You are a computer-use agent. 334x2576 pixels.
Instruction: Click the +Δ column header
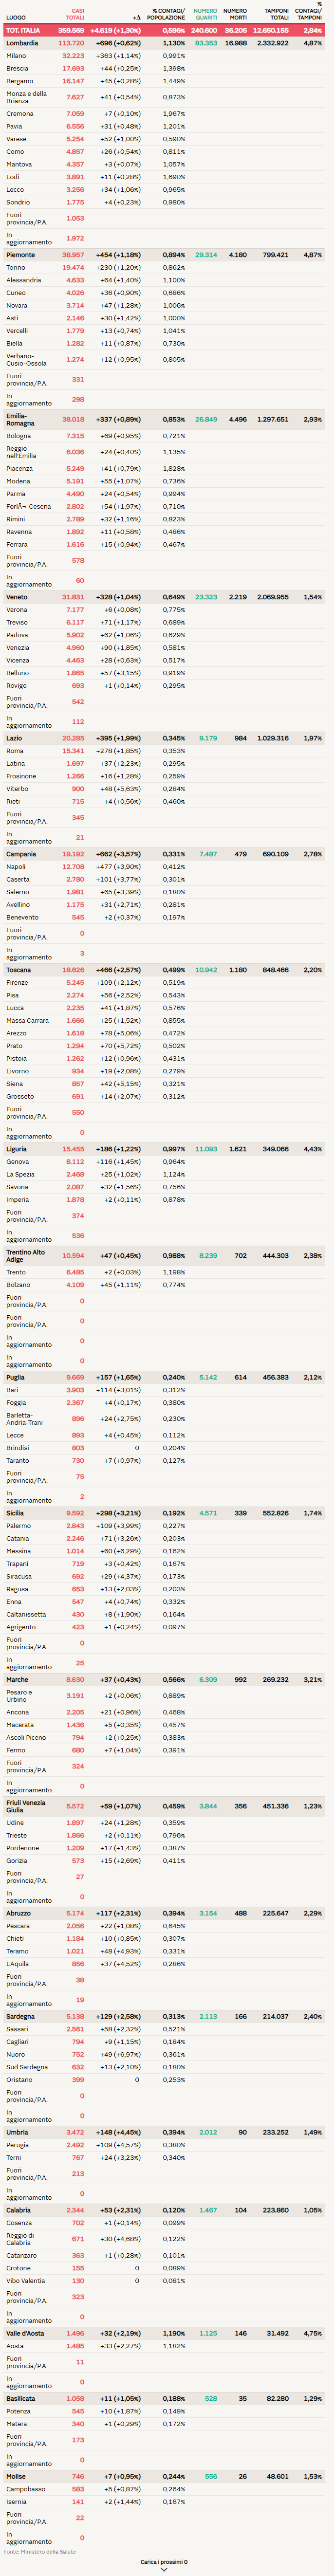pos(136,17)
